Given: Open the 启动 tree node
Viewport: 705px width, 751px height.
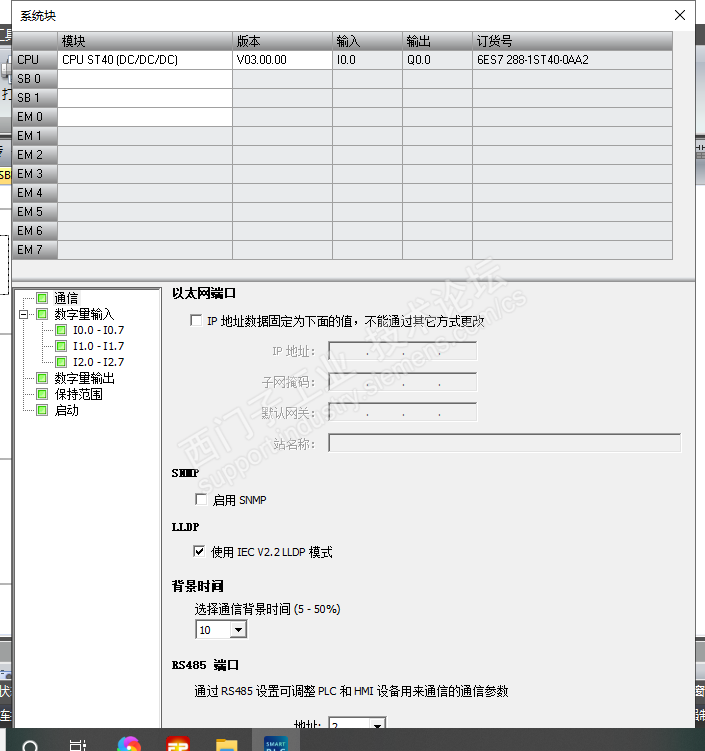Looking at the screenshot, I should point(66,410).
